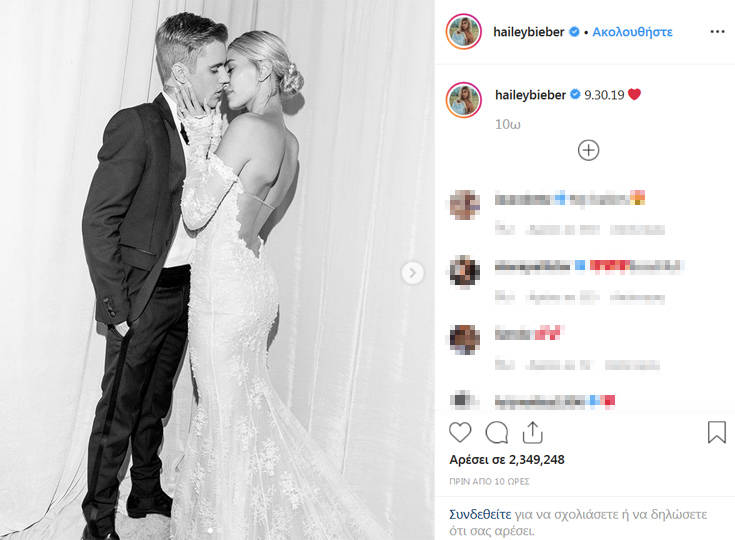Click the second commenter's blurred avatar

464,271
